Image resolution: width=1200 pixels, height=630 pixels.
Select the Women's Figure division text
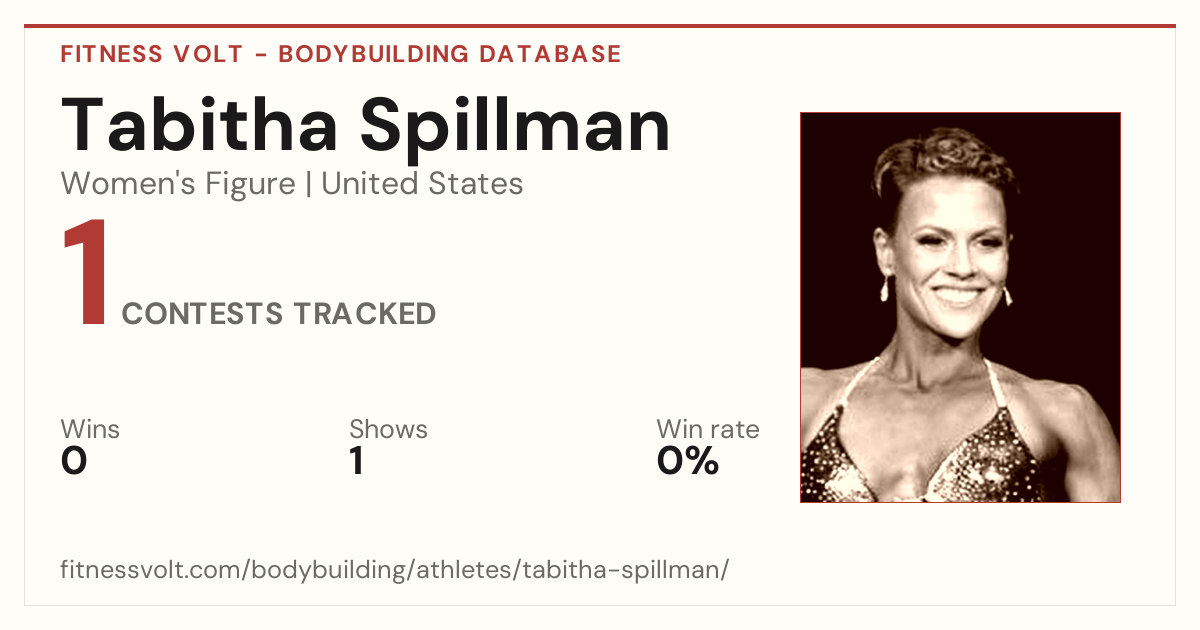(x=178, y=184)
